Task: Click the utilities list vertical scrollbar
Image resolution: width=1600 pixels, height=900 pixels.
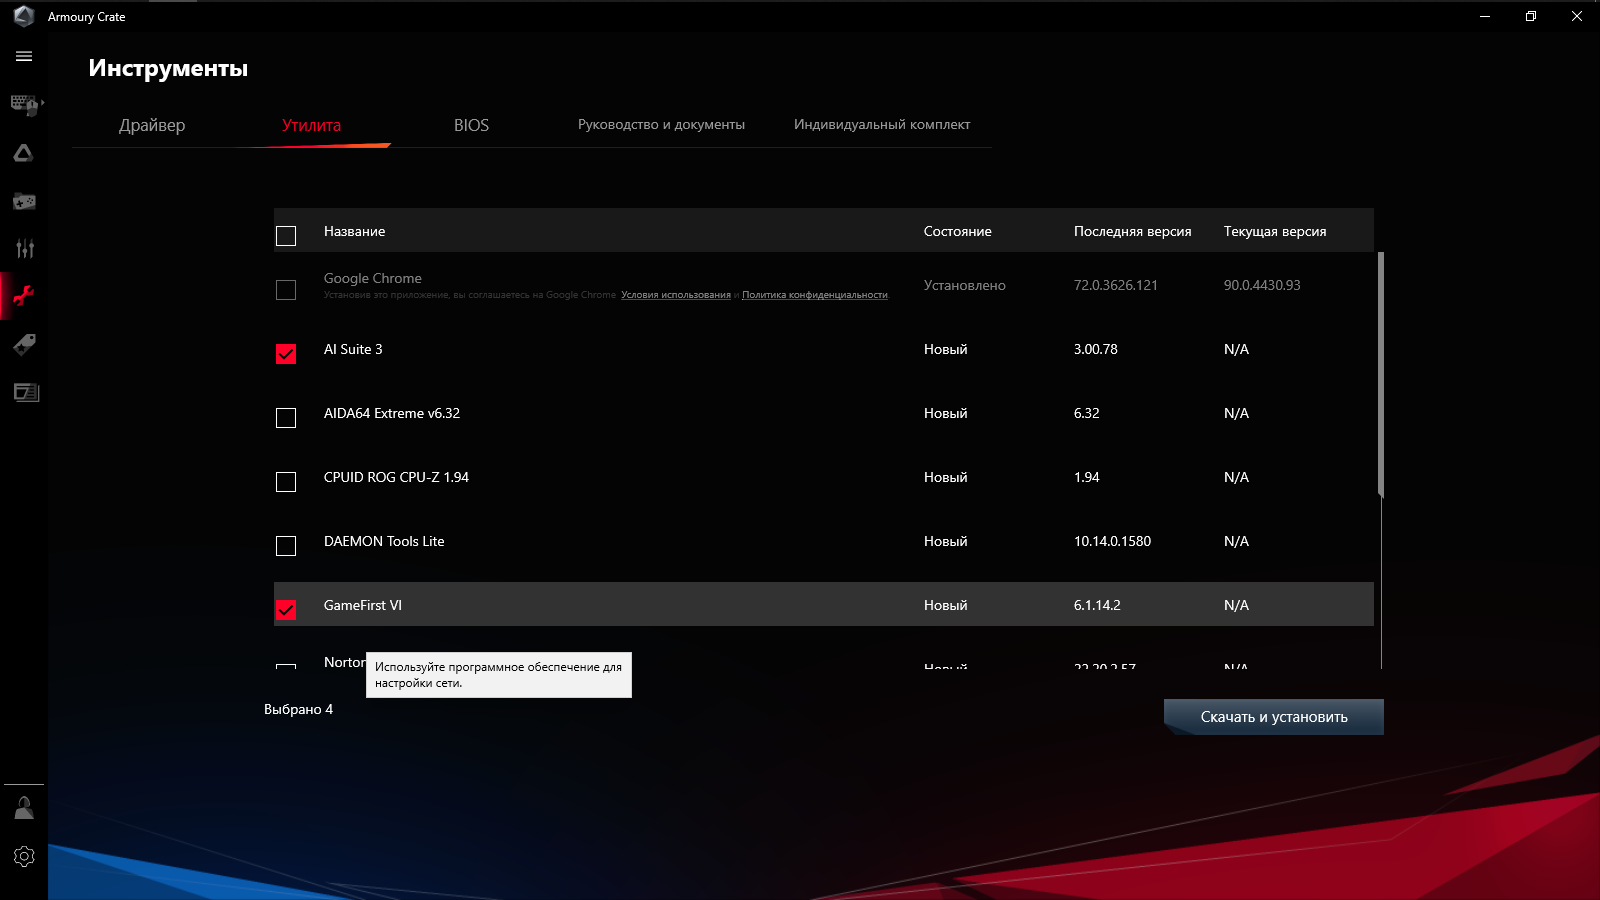Action: click(x=1381, y=375)
